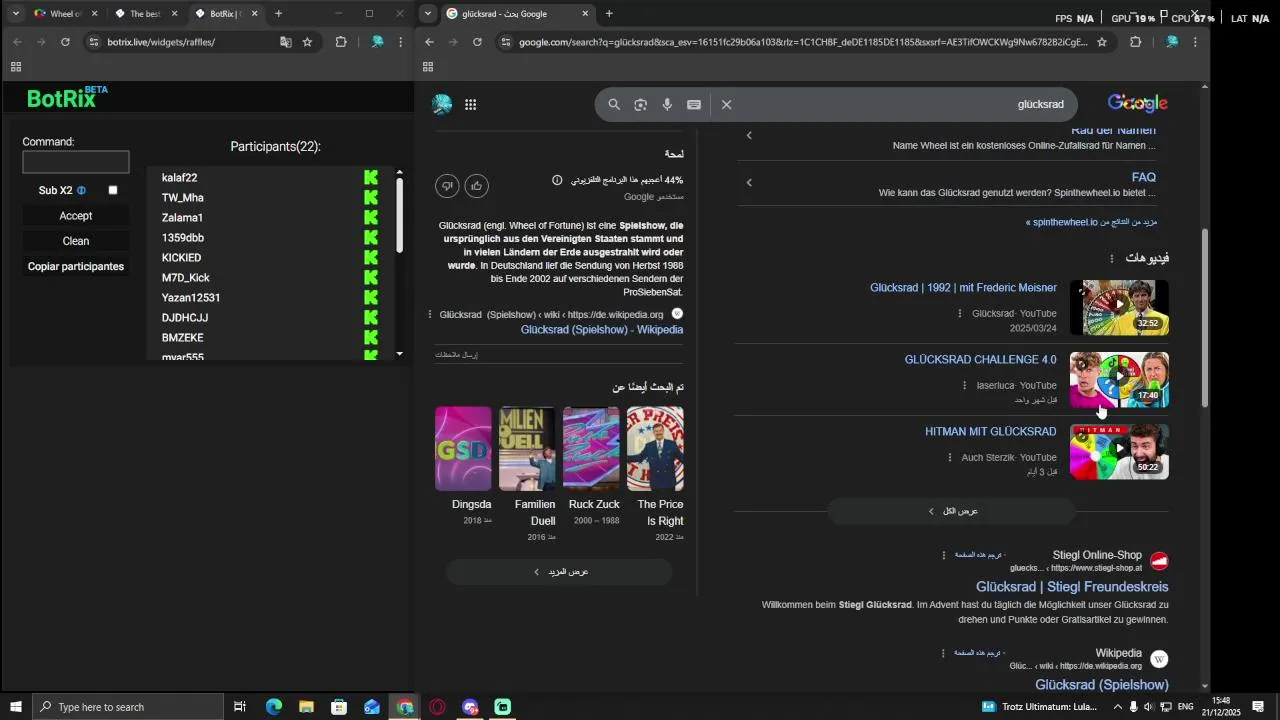Open the Google apps grid
This screenshot has width=1280, height=720.
pyautogui.click(x=471, y=105)
